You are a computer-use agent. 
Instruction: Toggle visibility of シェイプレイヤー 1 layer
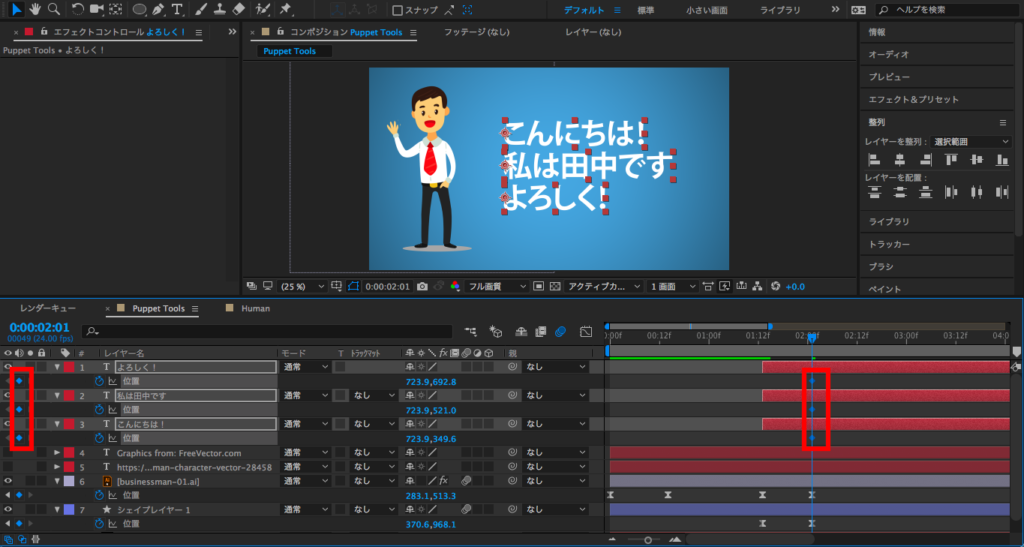[8, 509]
